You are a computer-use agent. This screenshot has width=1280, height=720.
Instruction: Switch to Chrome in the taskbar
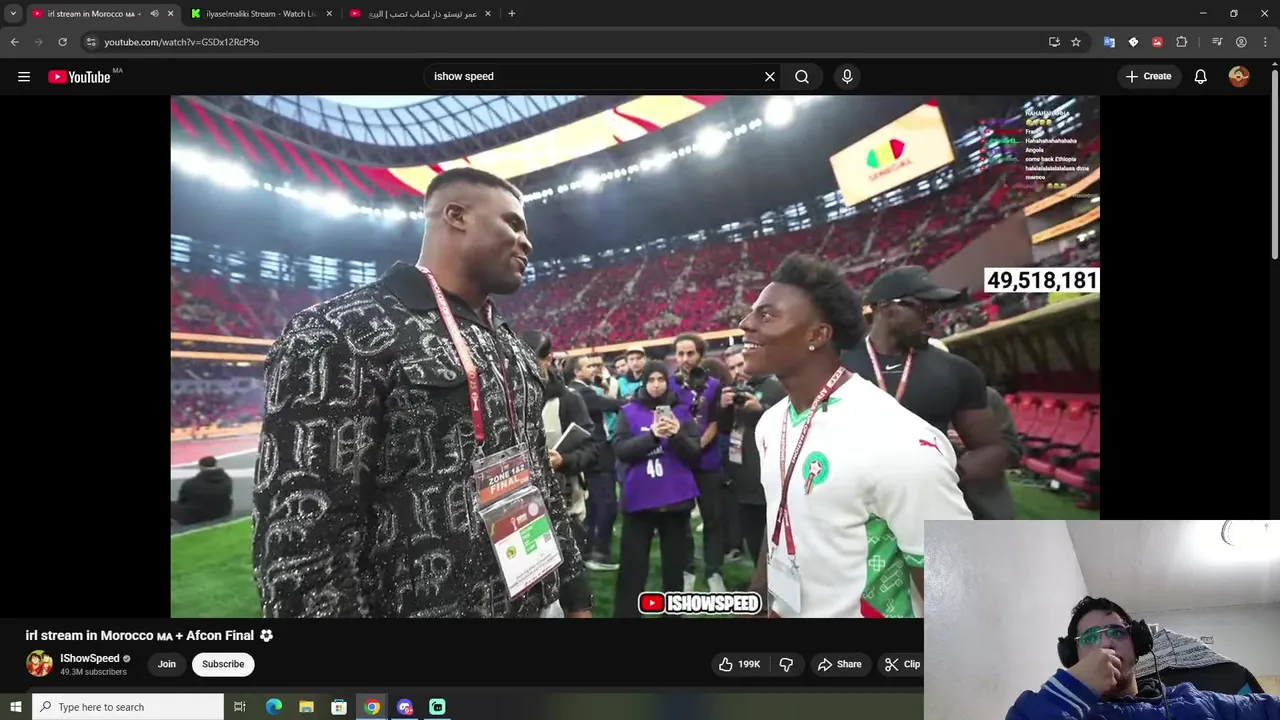tap(372, 707)
